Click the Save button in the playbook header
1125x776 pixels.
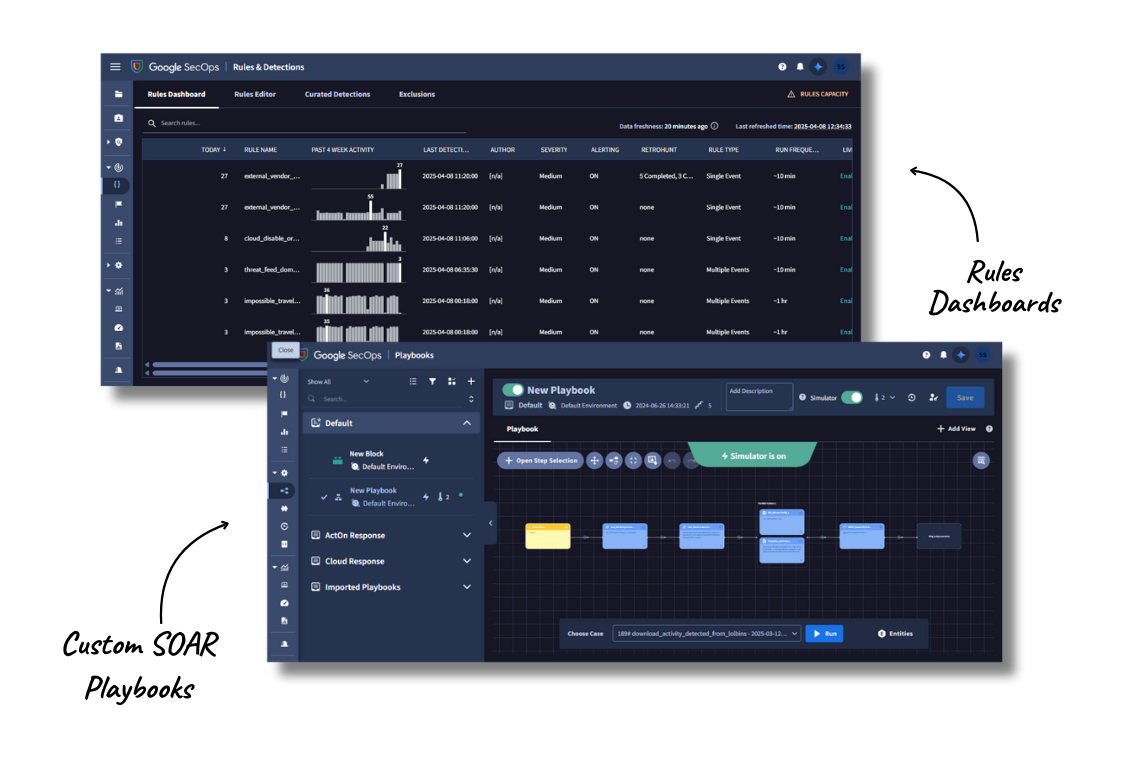tap(964, 397)
